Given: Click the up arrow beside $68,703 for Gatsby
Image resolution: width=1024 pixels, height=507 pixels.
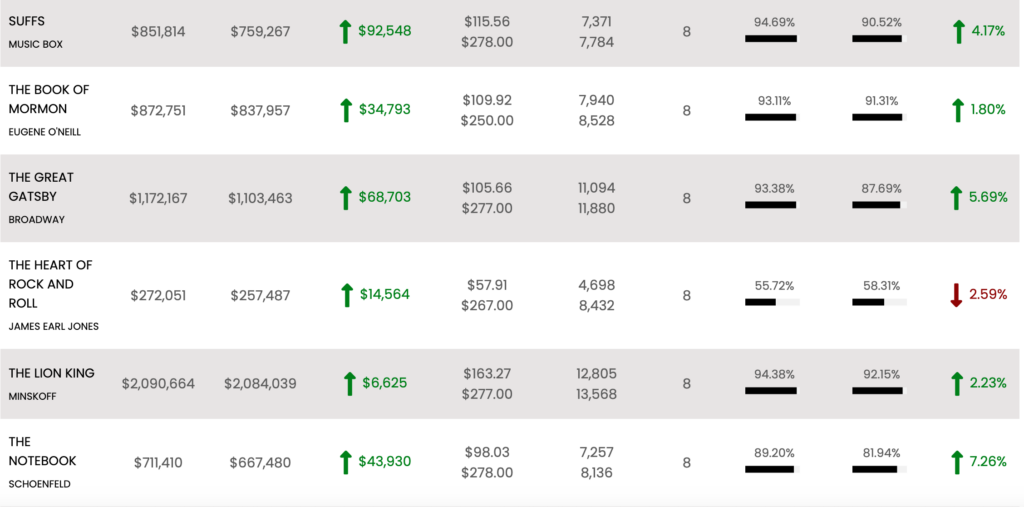Looking at the screenshot, I should [x=346, y=198].
